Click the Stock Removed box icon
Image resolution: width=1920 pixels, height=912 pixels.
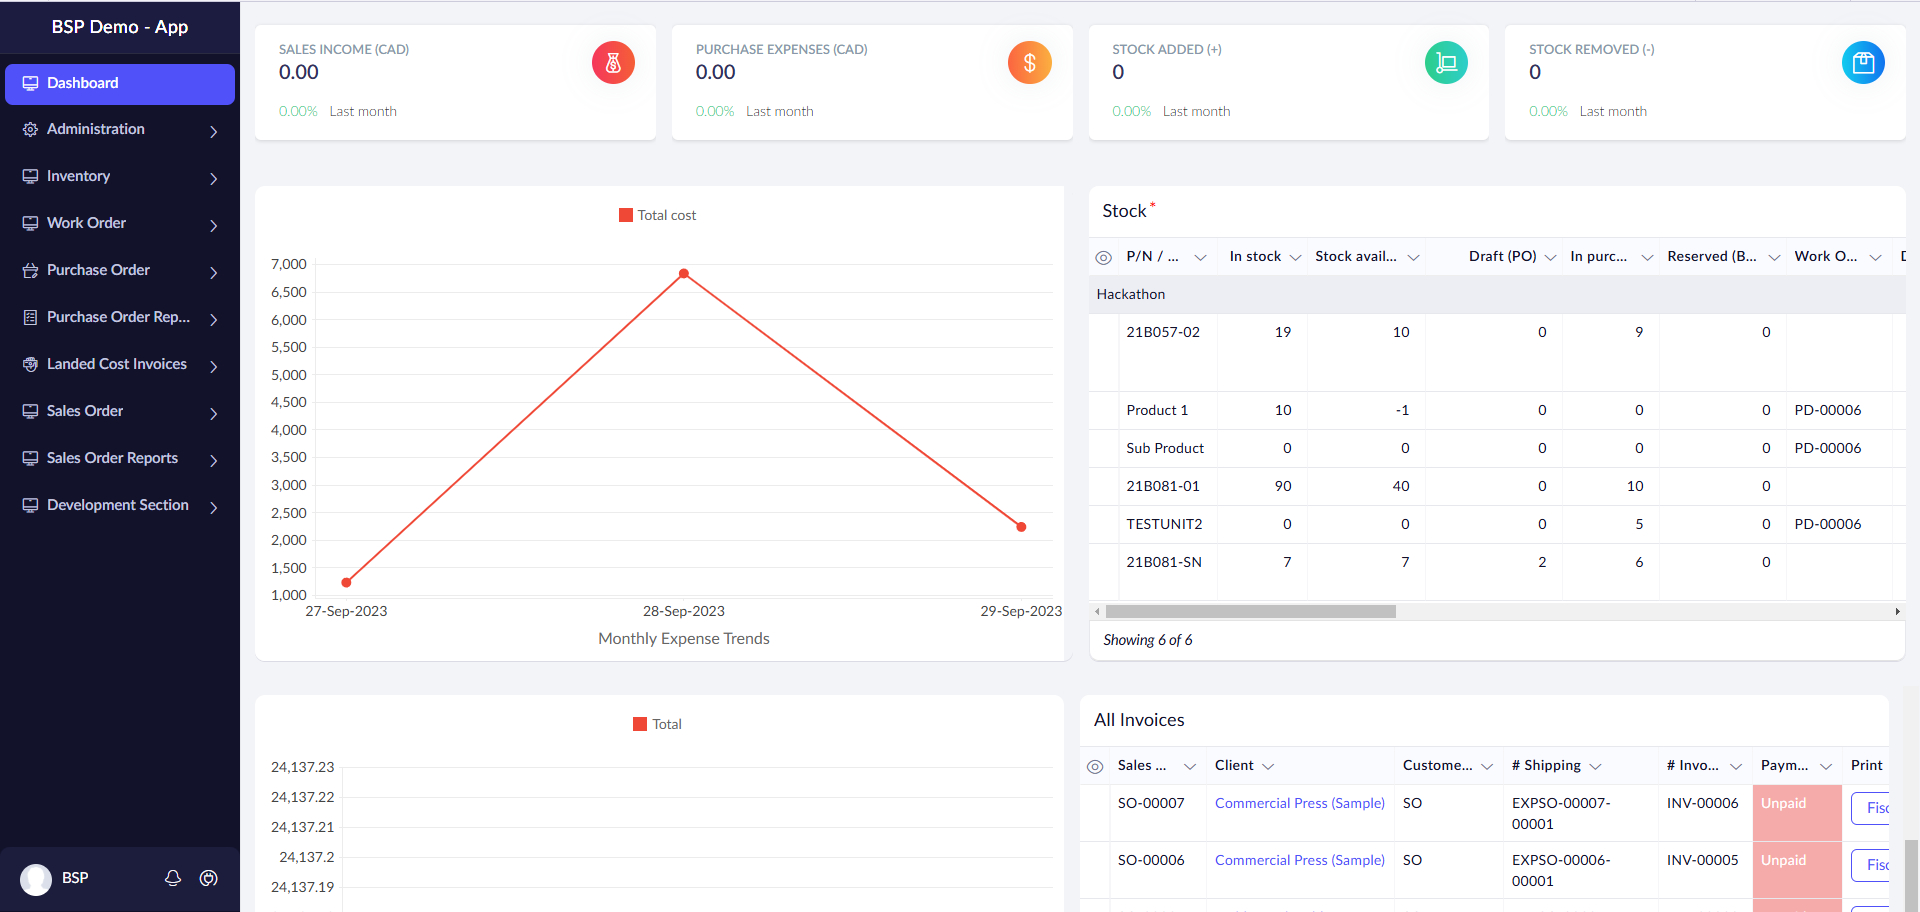(1863, 63)
